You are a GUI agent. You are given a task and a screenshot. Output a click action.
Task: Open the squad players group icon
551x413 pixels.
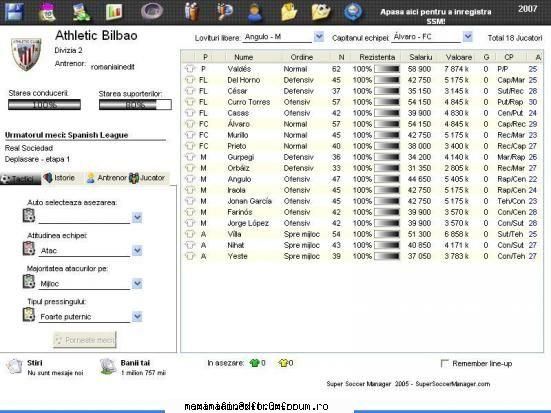tap(192, 12)
